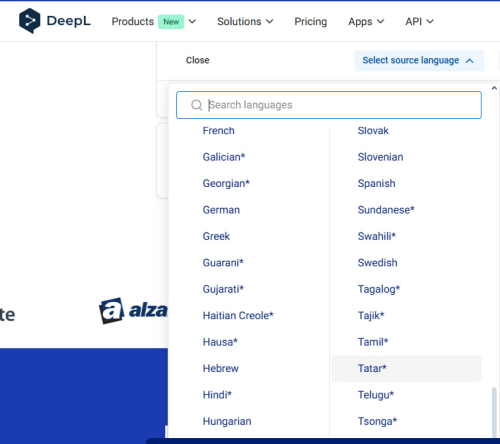Click the magnifier icon in search box
The height and width of the screenshot is (444, 500).
196,105
